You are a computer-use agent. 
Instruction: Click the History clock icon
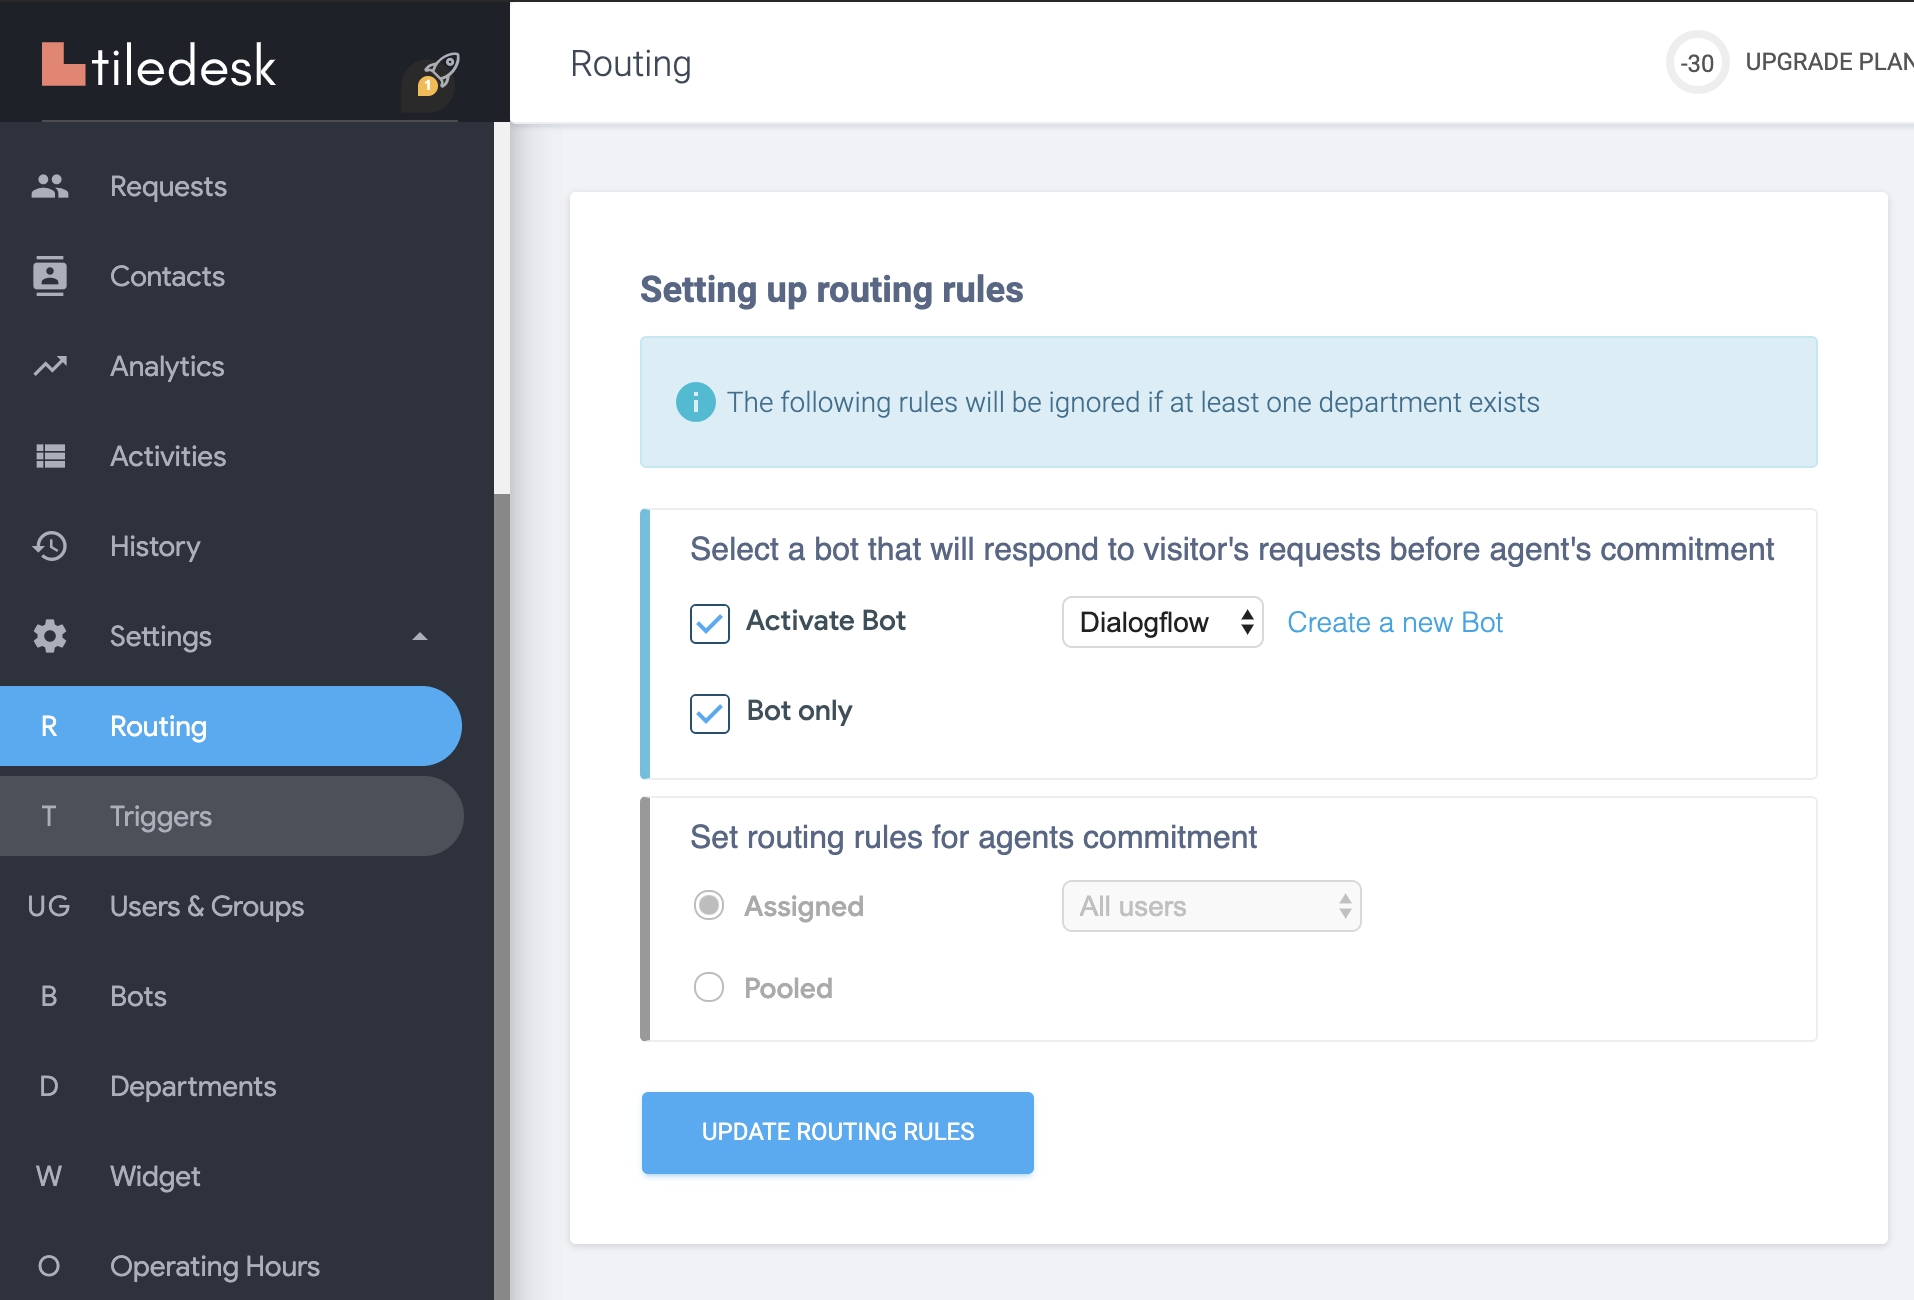click(x=50, y=546)
